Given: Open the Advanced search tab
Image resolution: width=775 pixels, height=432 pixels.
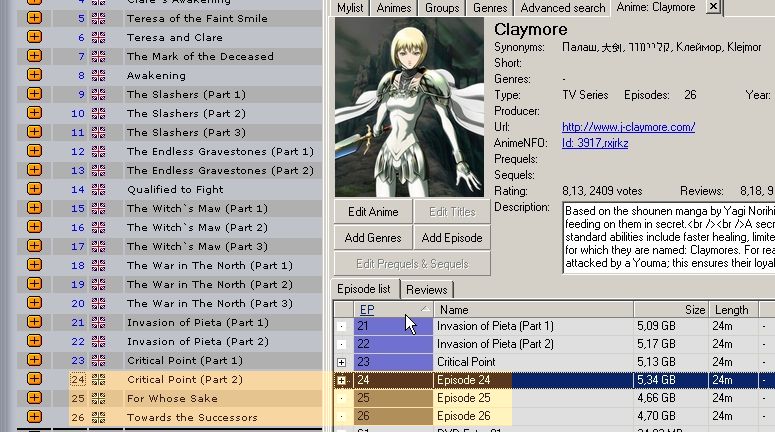Looking at the screenshot, I should pos(562,8).
